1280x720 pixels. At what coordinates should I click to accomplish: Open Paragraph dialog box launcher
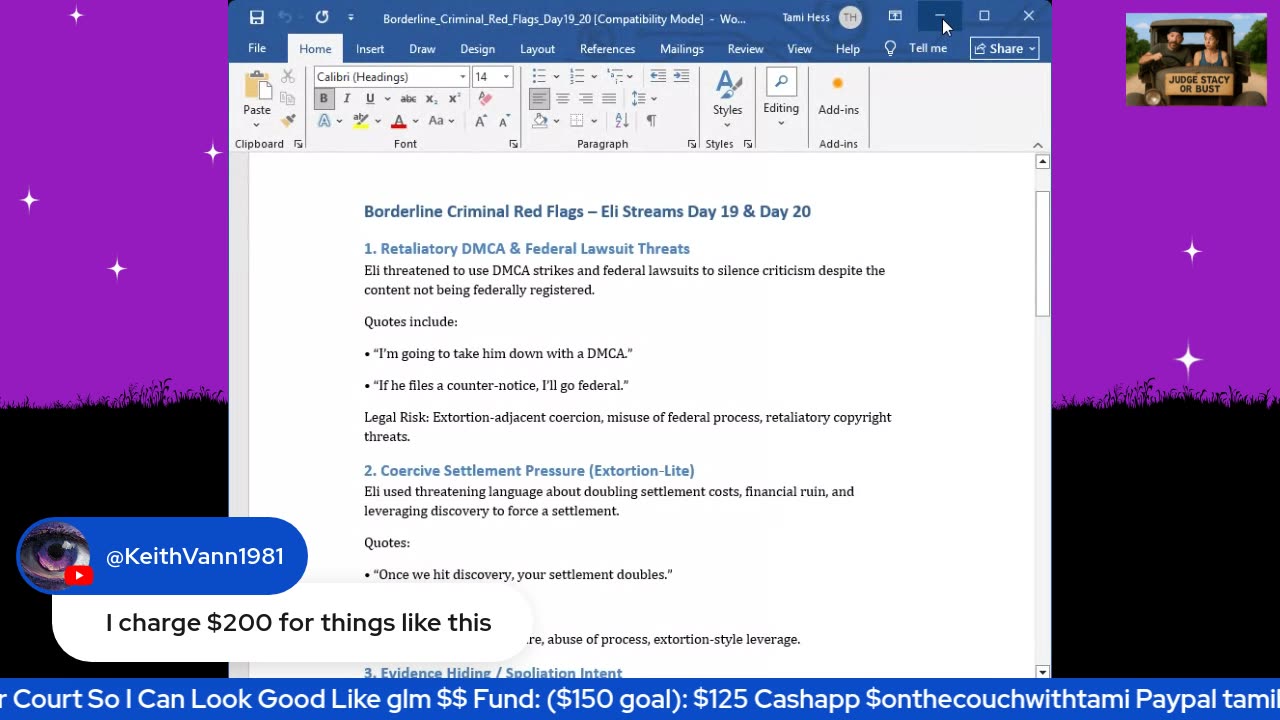tap(692, 144)
